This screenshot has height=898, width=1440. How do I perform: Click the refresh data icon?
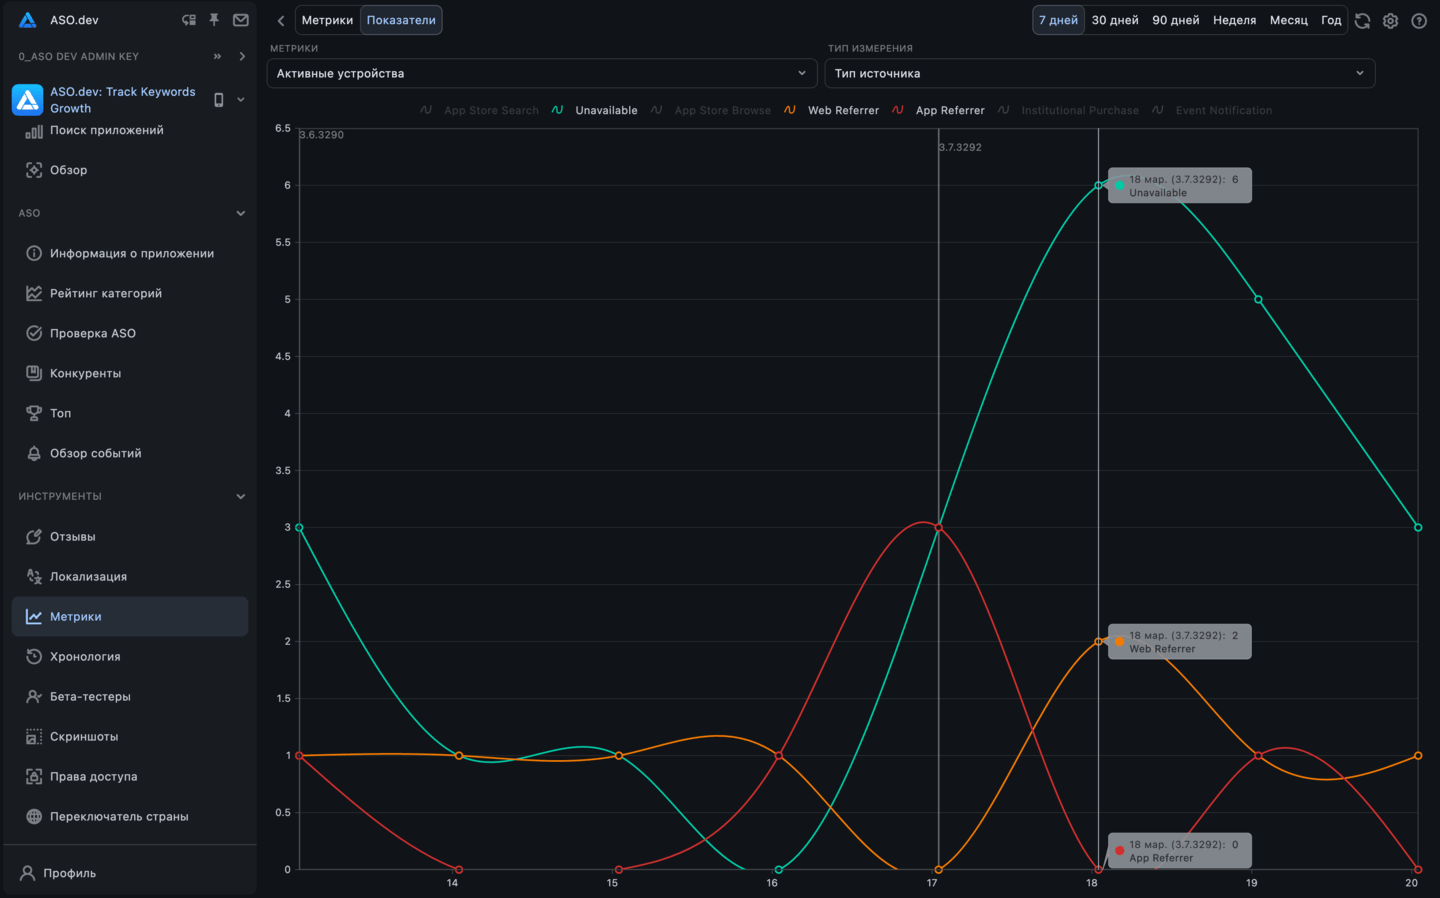[1362, 21]
